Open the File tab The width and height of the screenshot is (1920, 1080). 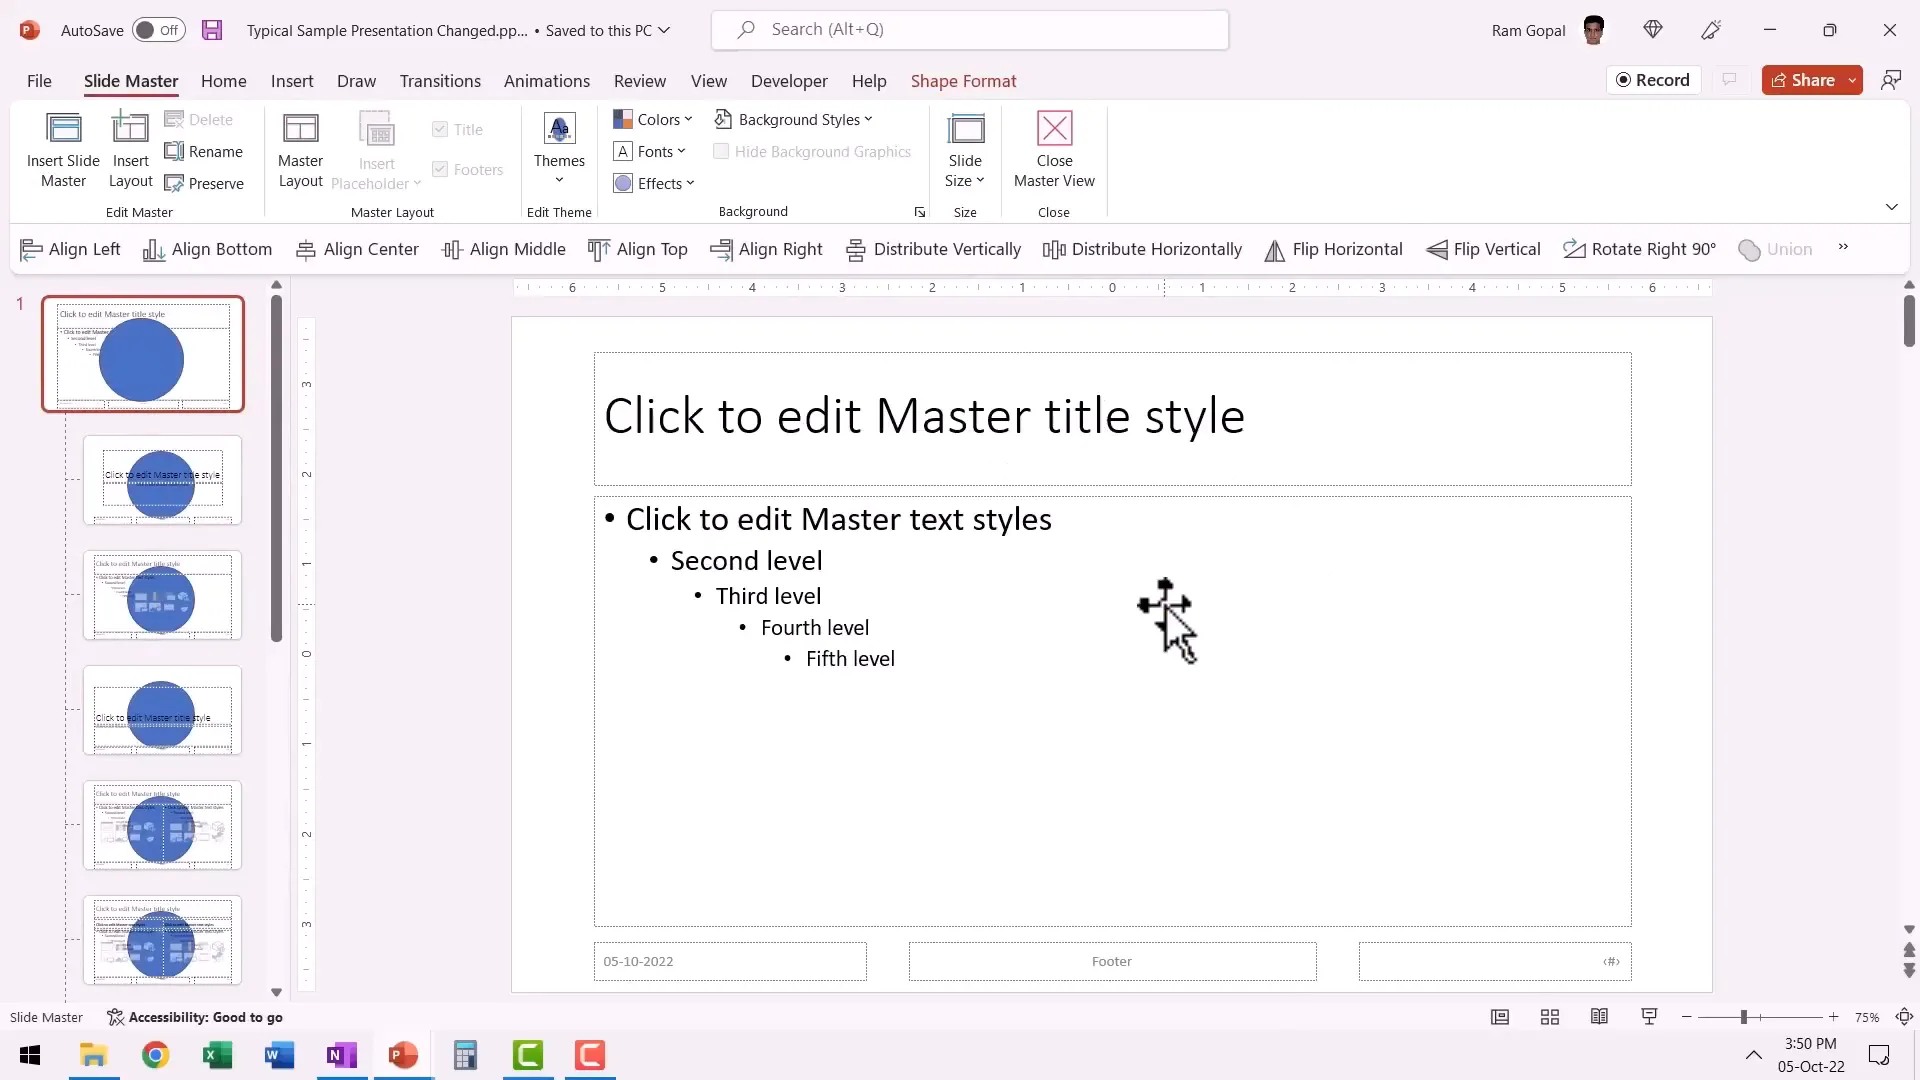(x=39, y=81)
